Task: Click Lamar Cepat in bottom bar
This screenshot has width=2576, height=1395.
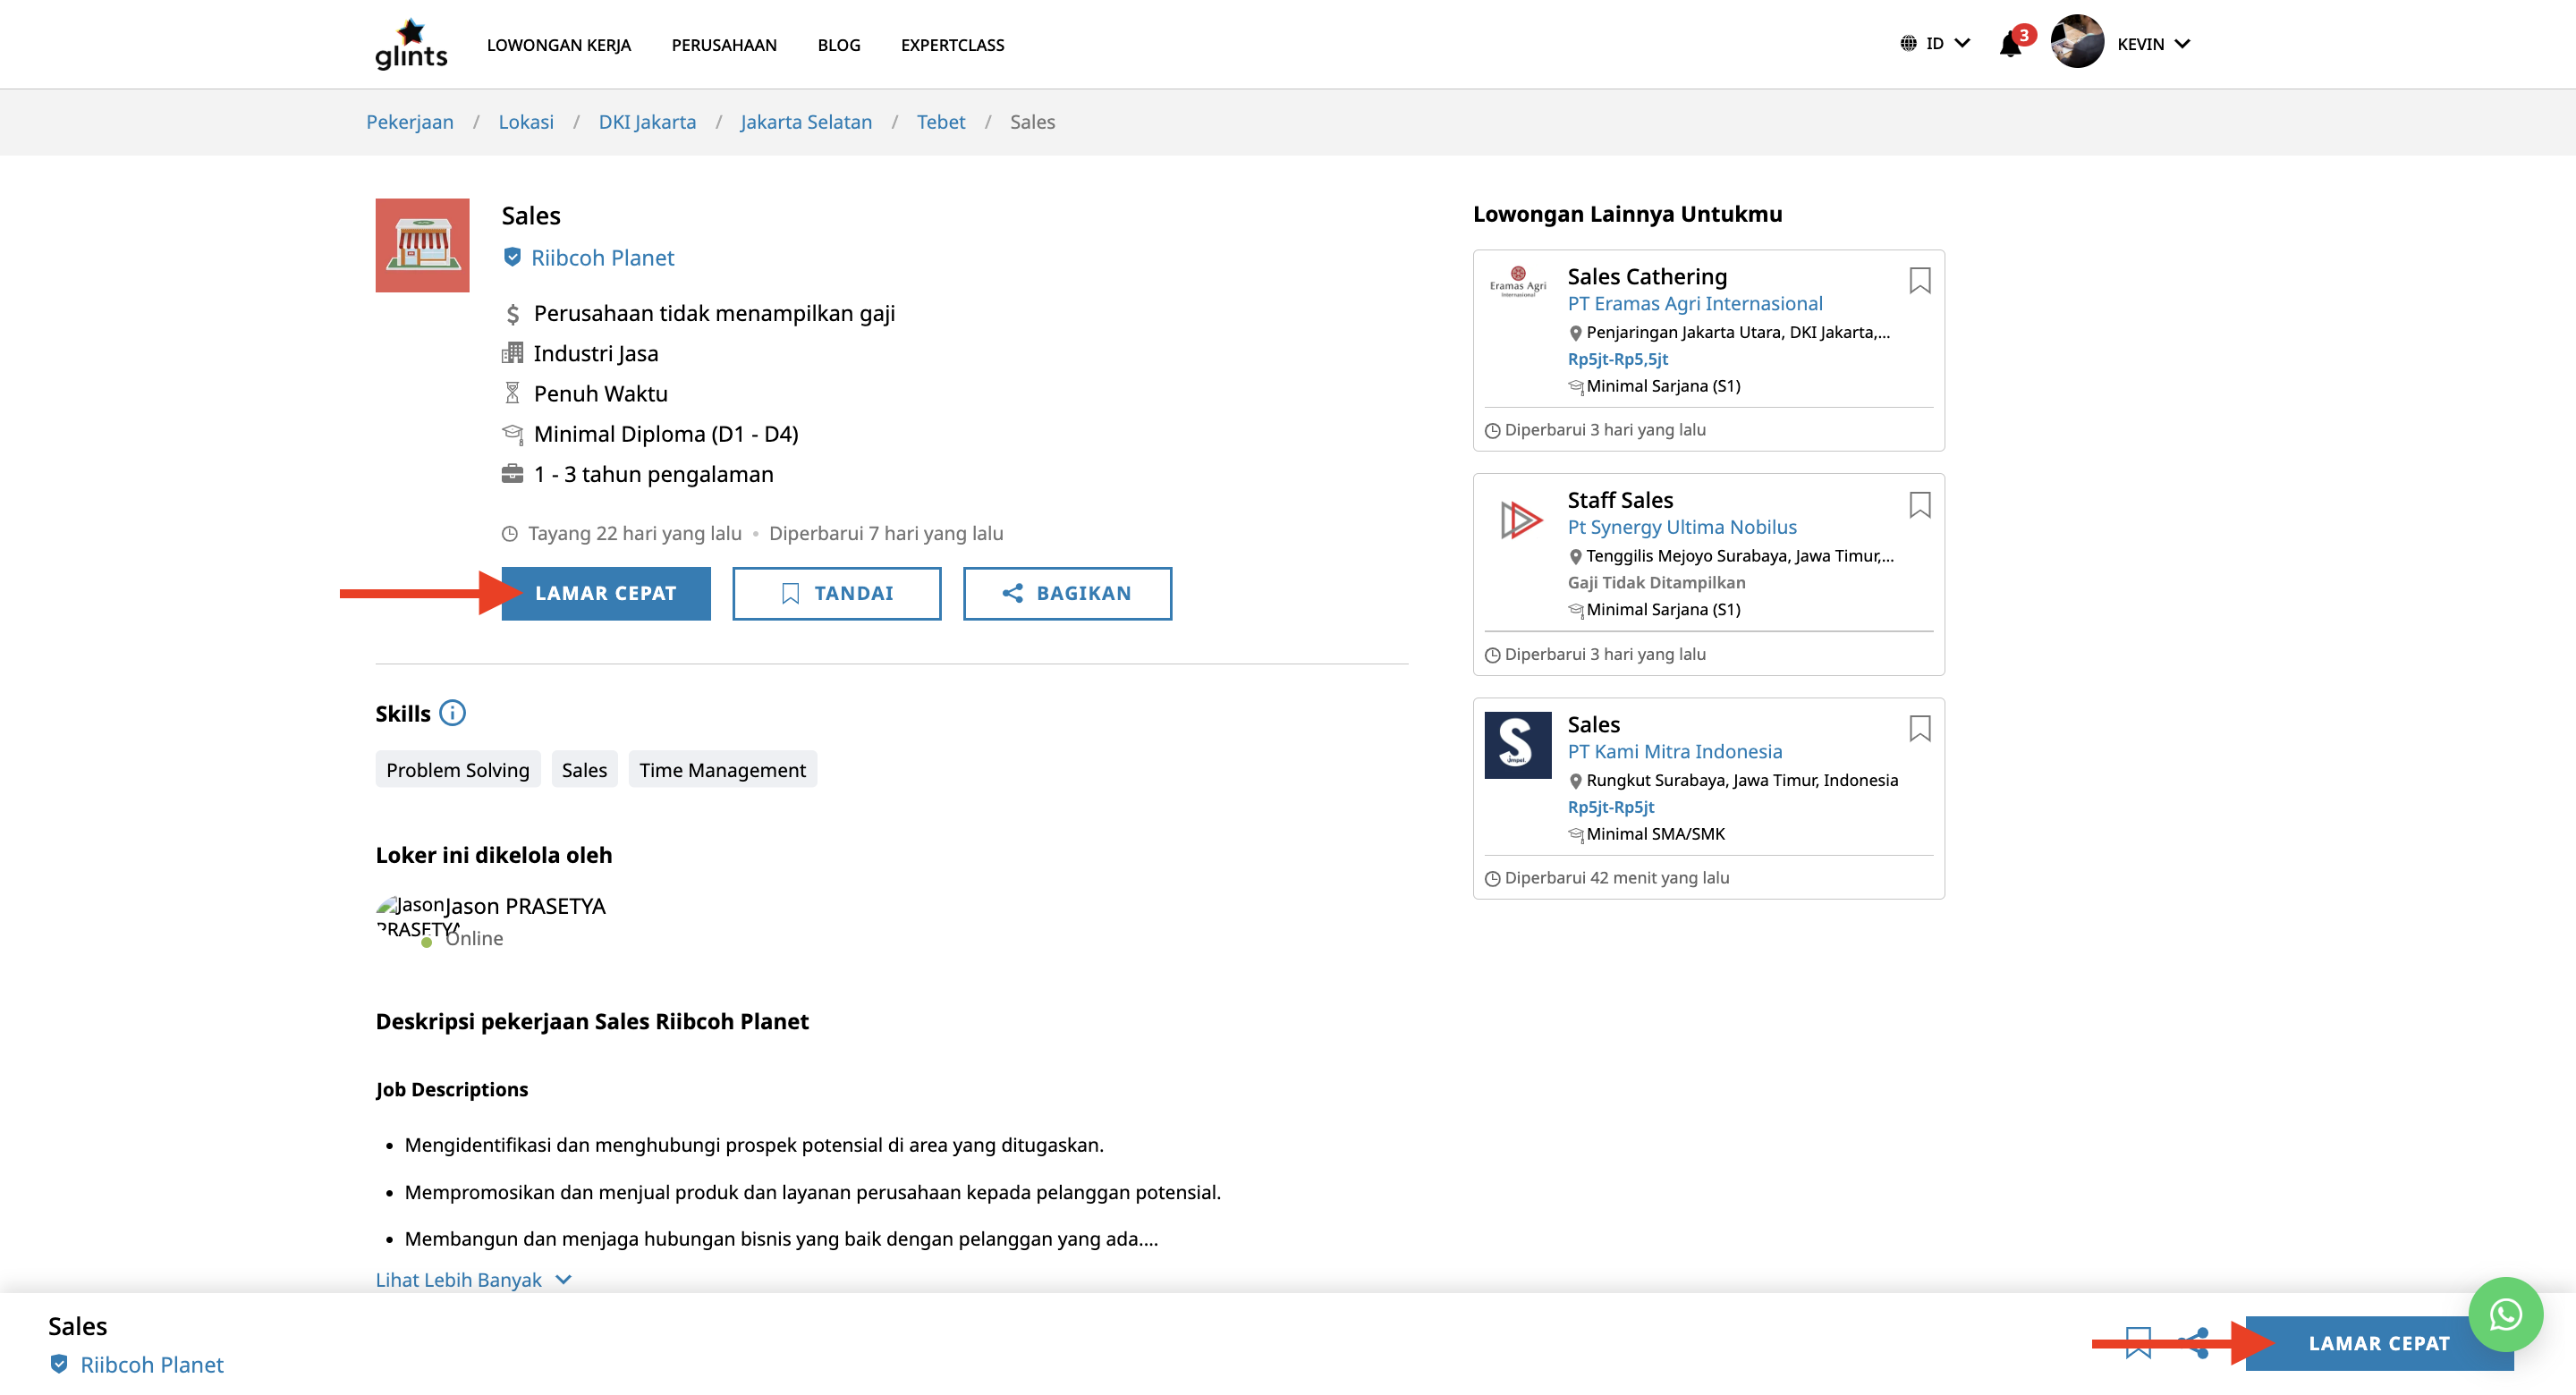Action: 2379,1343
